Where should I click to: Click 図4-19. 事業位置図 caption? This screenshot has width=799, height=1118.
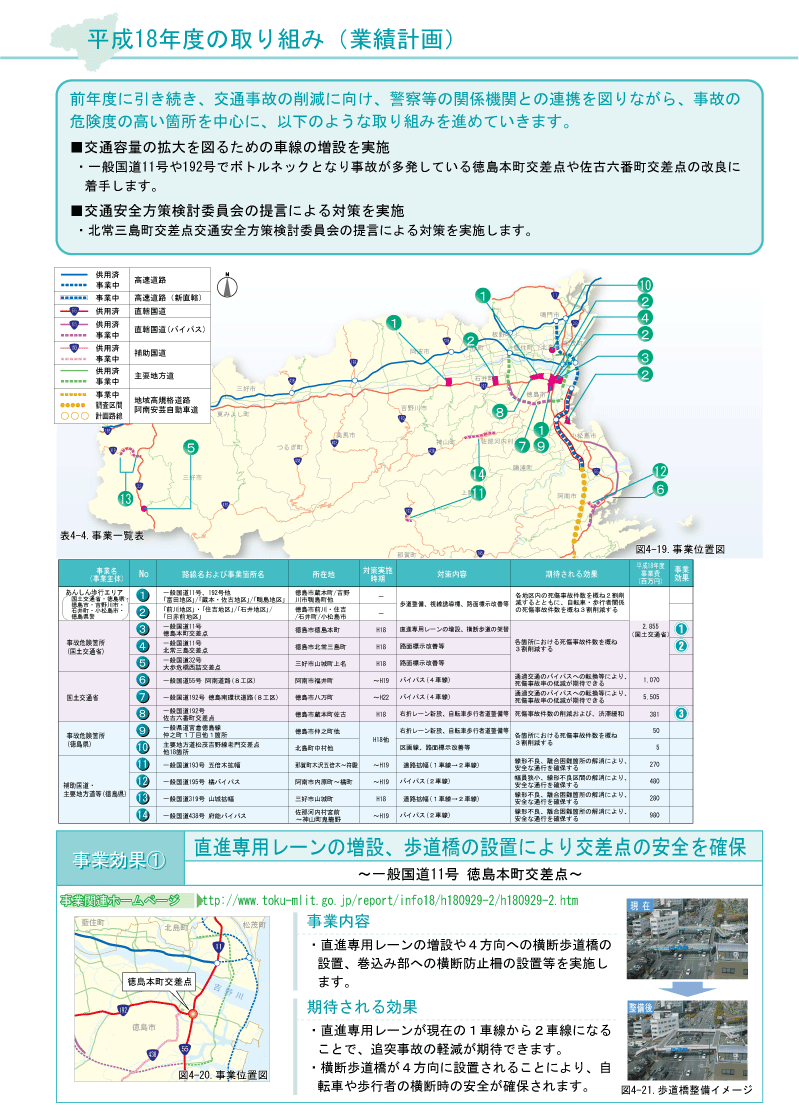pos(681,550)
